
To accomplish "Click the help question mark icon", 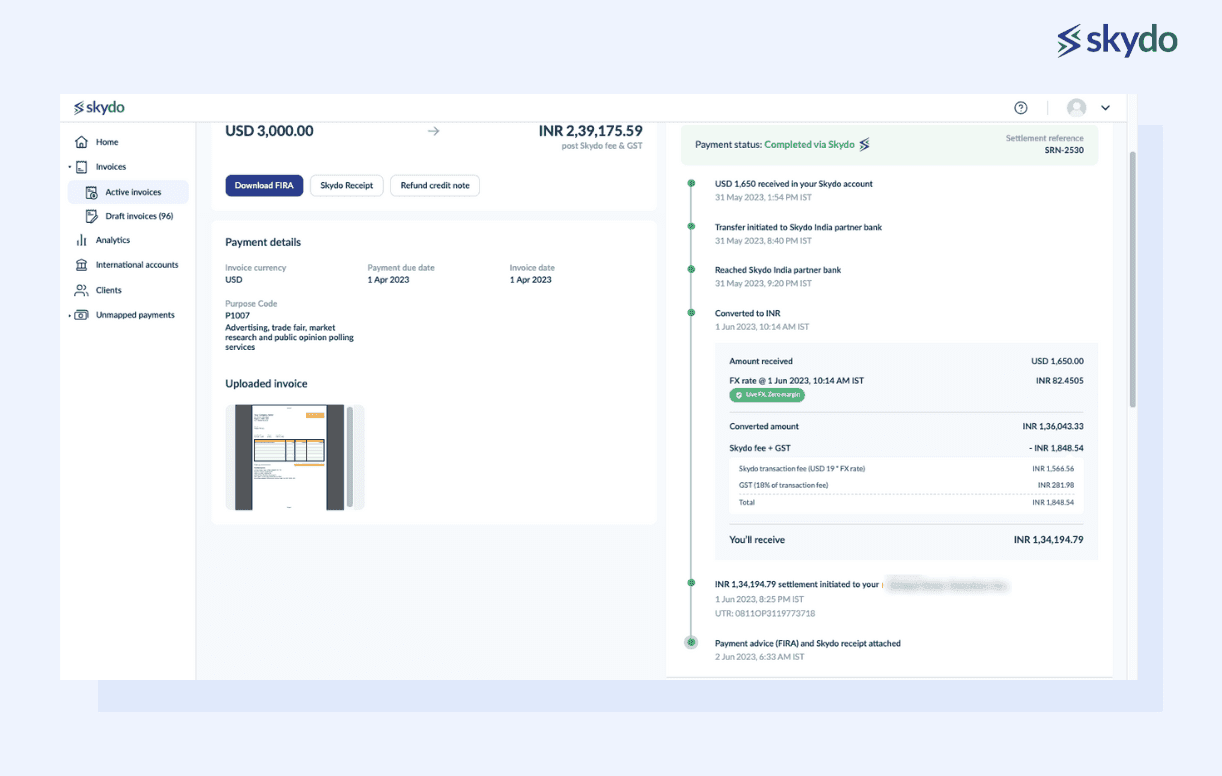I will tap(1021, 108).
